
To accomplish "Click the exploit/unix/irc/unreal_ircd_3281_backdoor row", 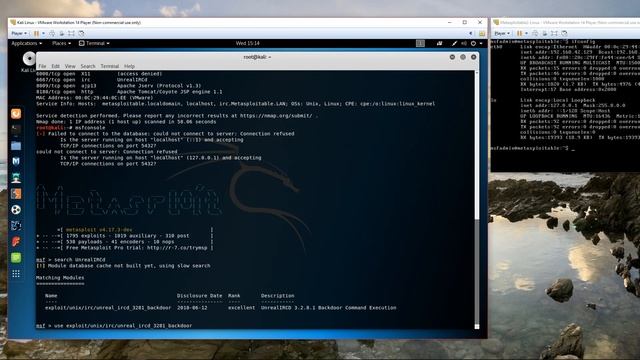I will tap(220, 308).
